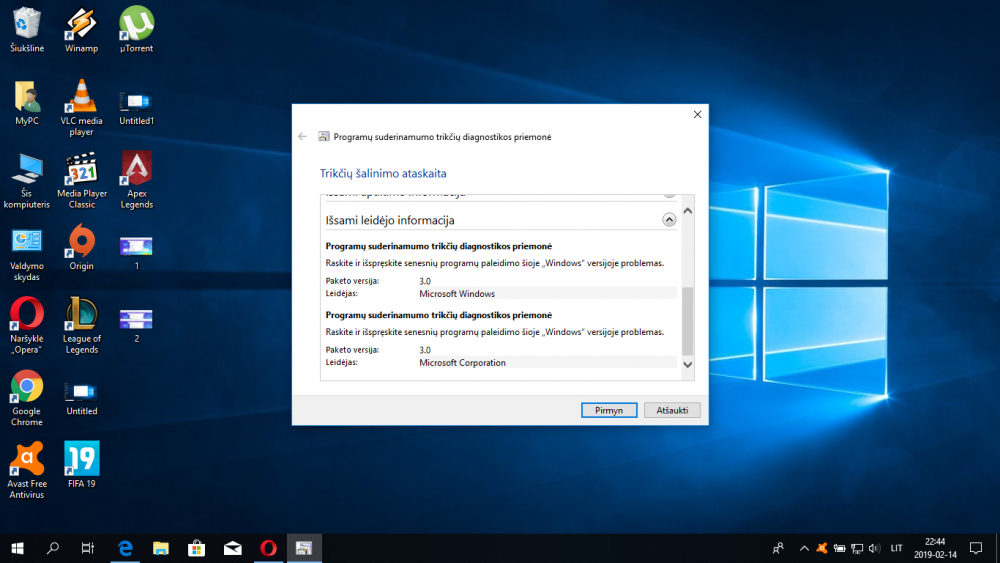Select the Šis kompiuteris icon

click(27, 181)
